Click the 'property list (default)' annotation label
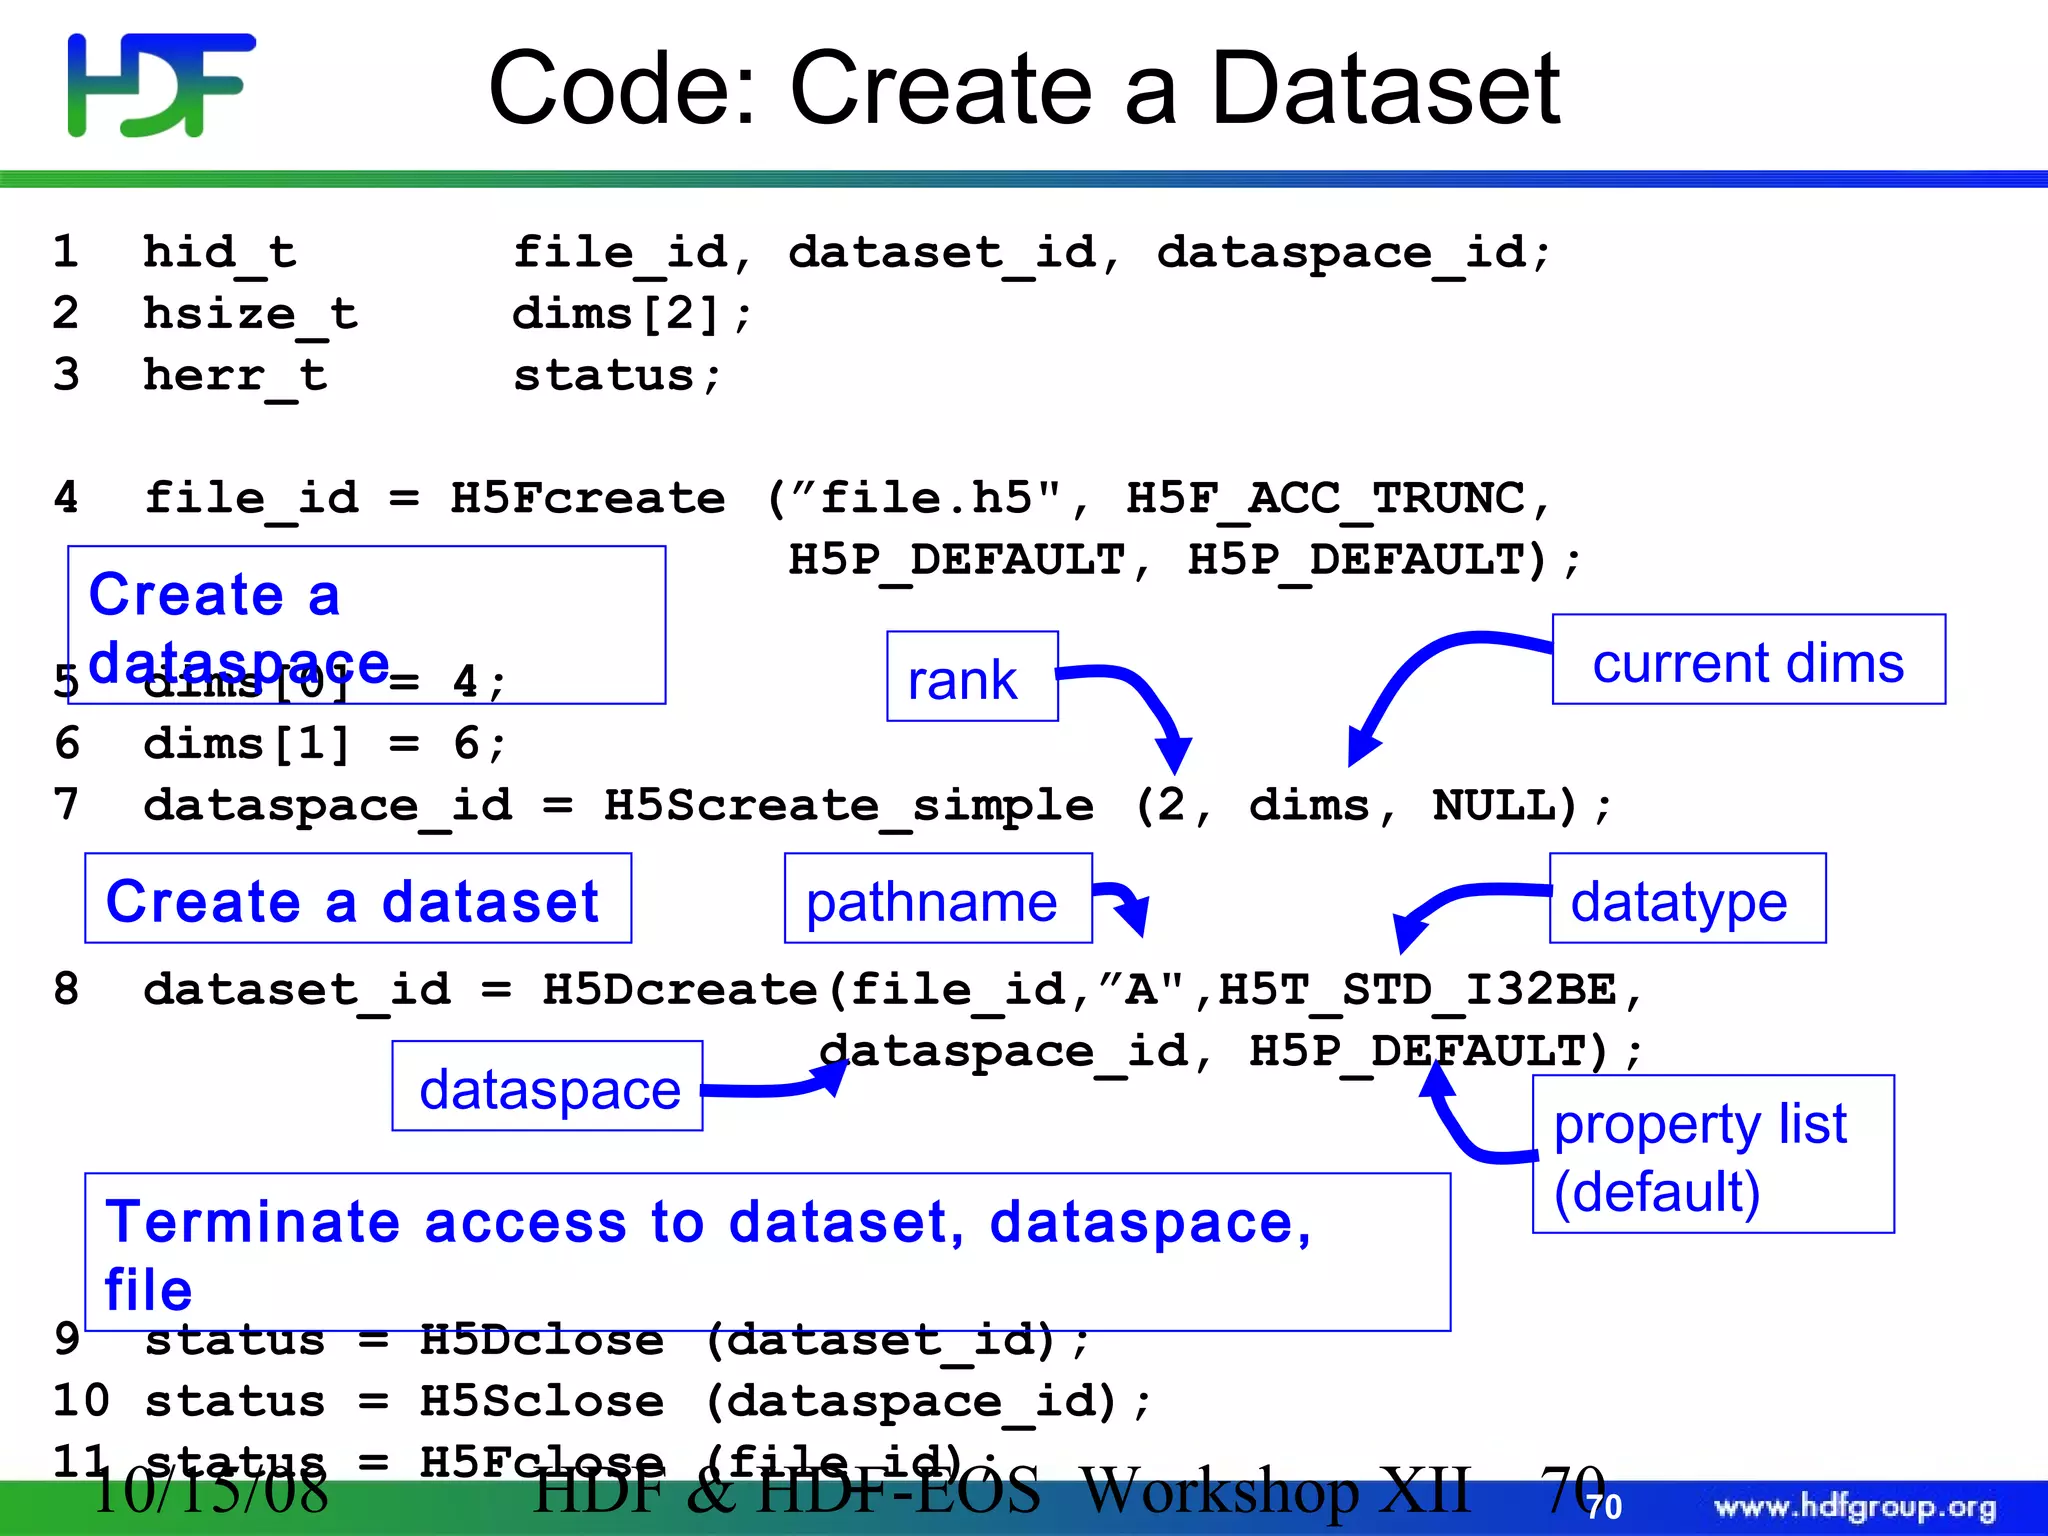Viewport: 2048px width, 1536px height. click(1714, 1154)
